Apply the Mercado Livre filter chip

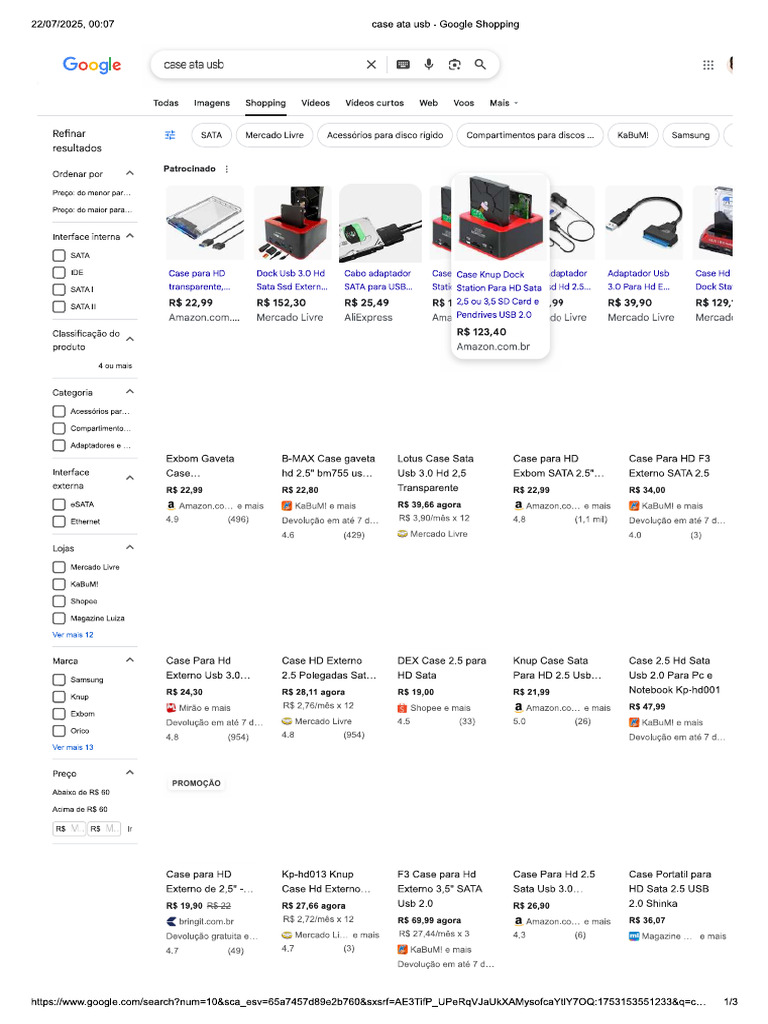pyautogui.click(x=274, y=135)
